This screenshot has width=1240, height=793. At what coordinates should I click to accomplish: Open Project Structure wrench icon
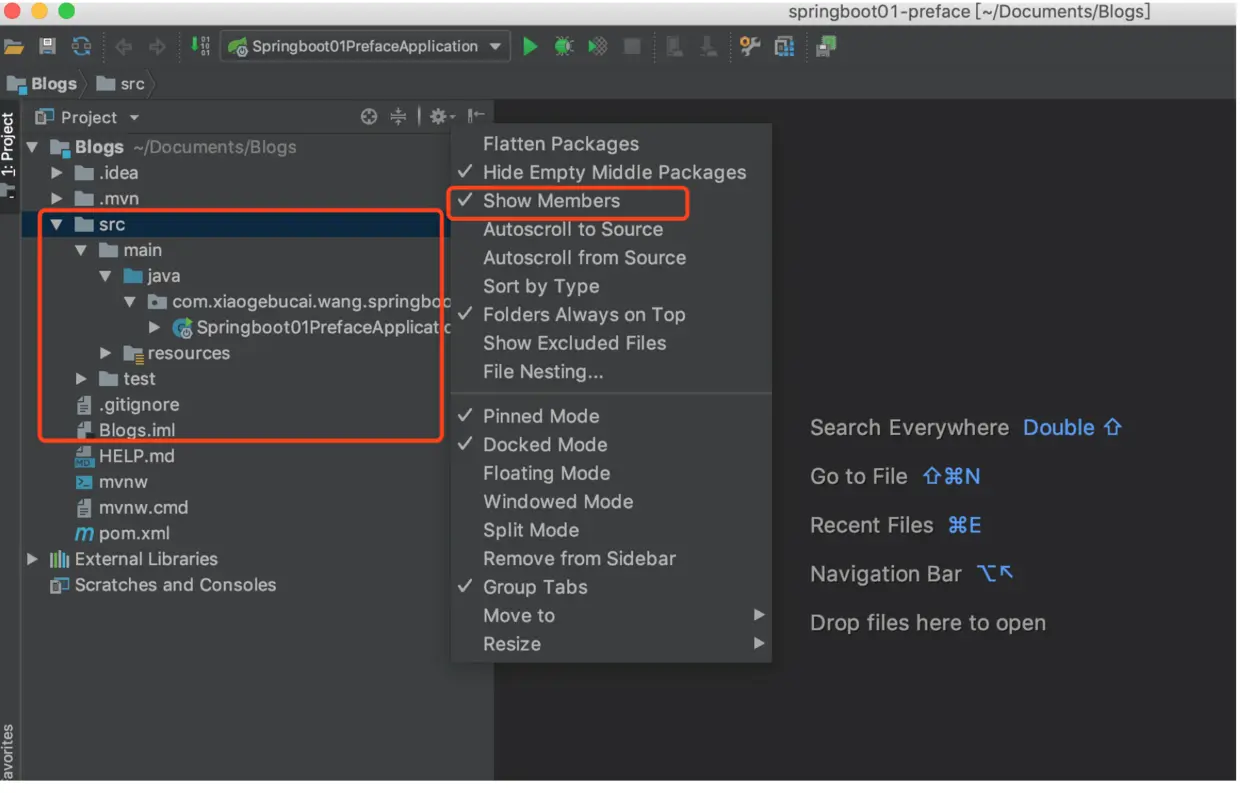(750, 46)
